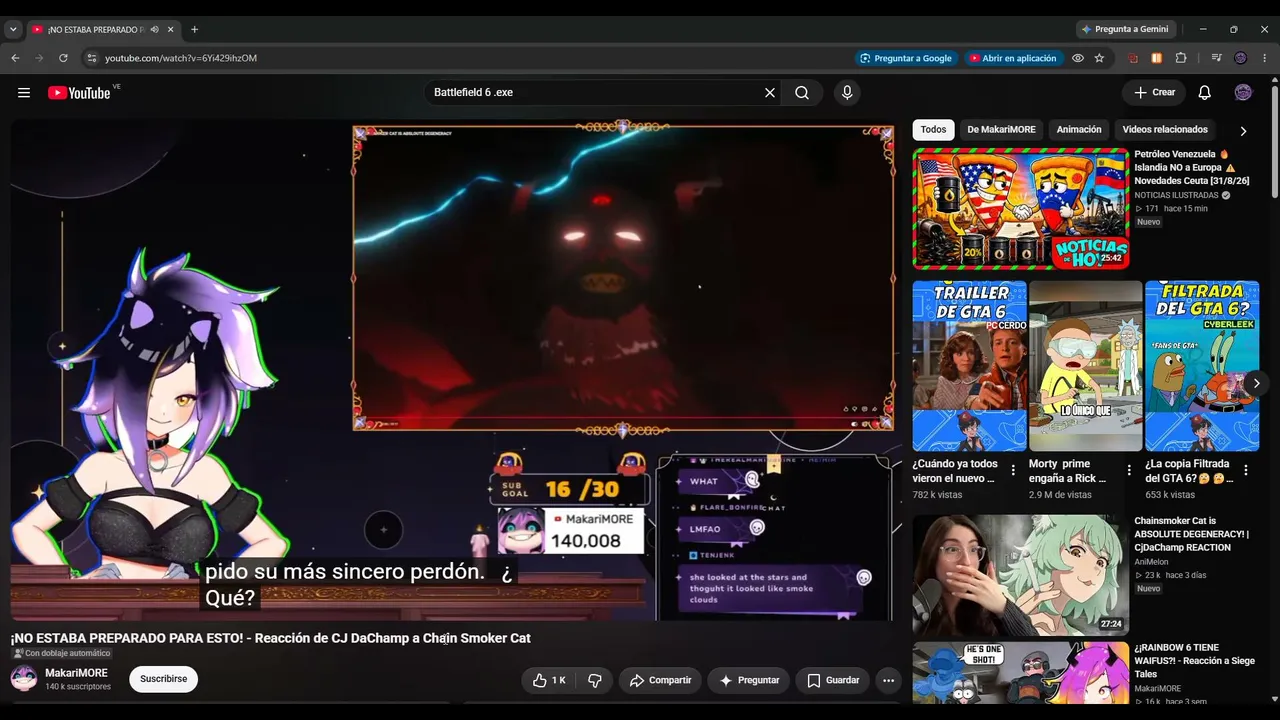Open the MakariMORE channel name link

click(76, 673)
